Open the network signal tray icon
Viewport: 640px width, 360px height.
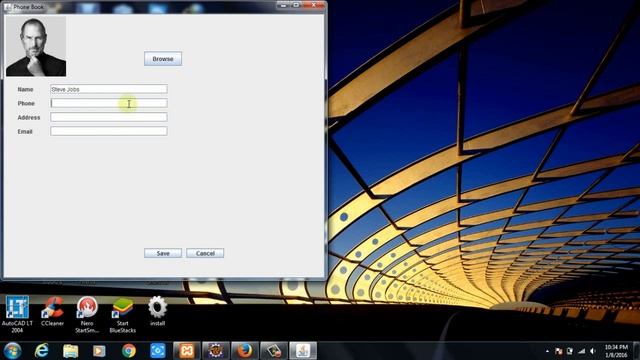pos(582,351)
